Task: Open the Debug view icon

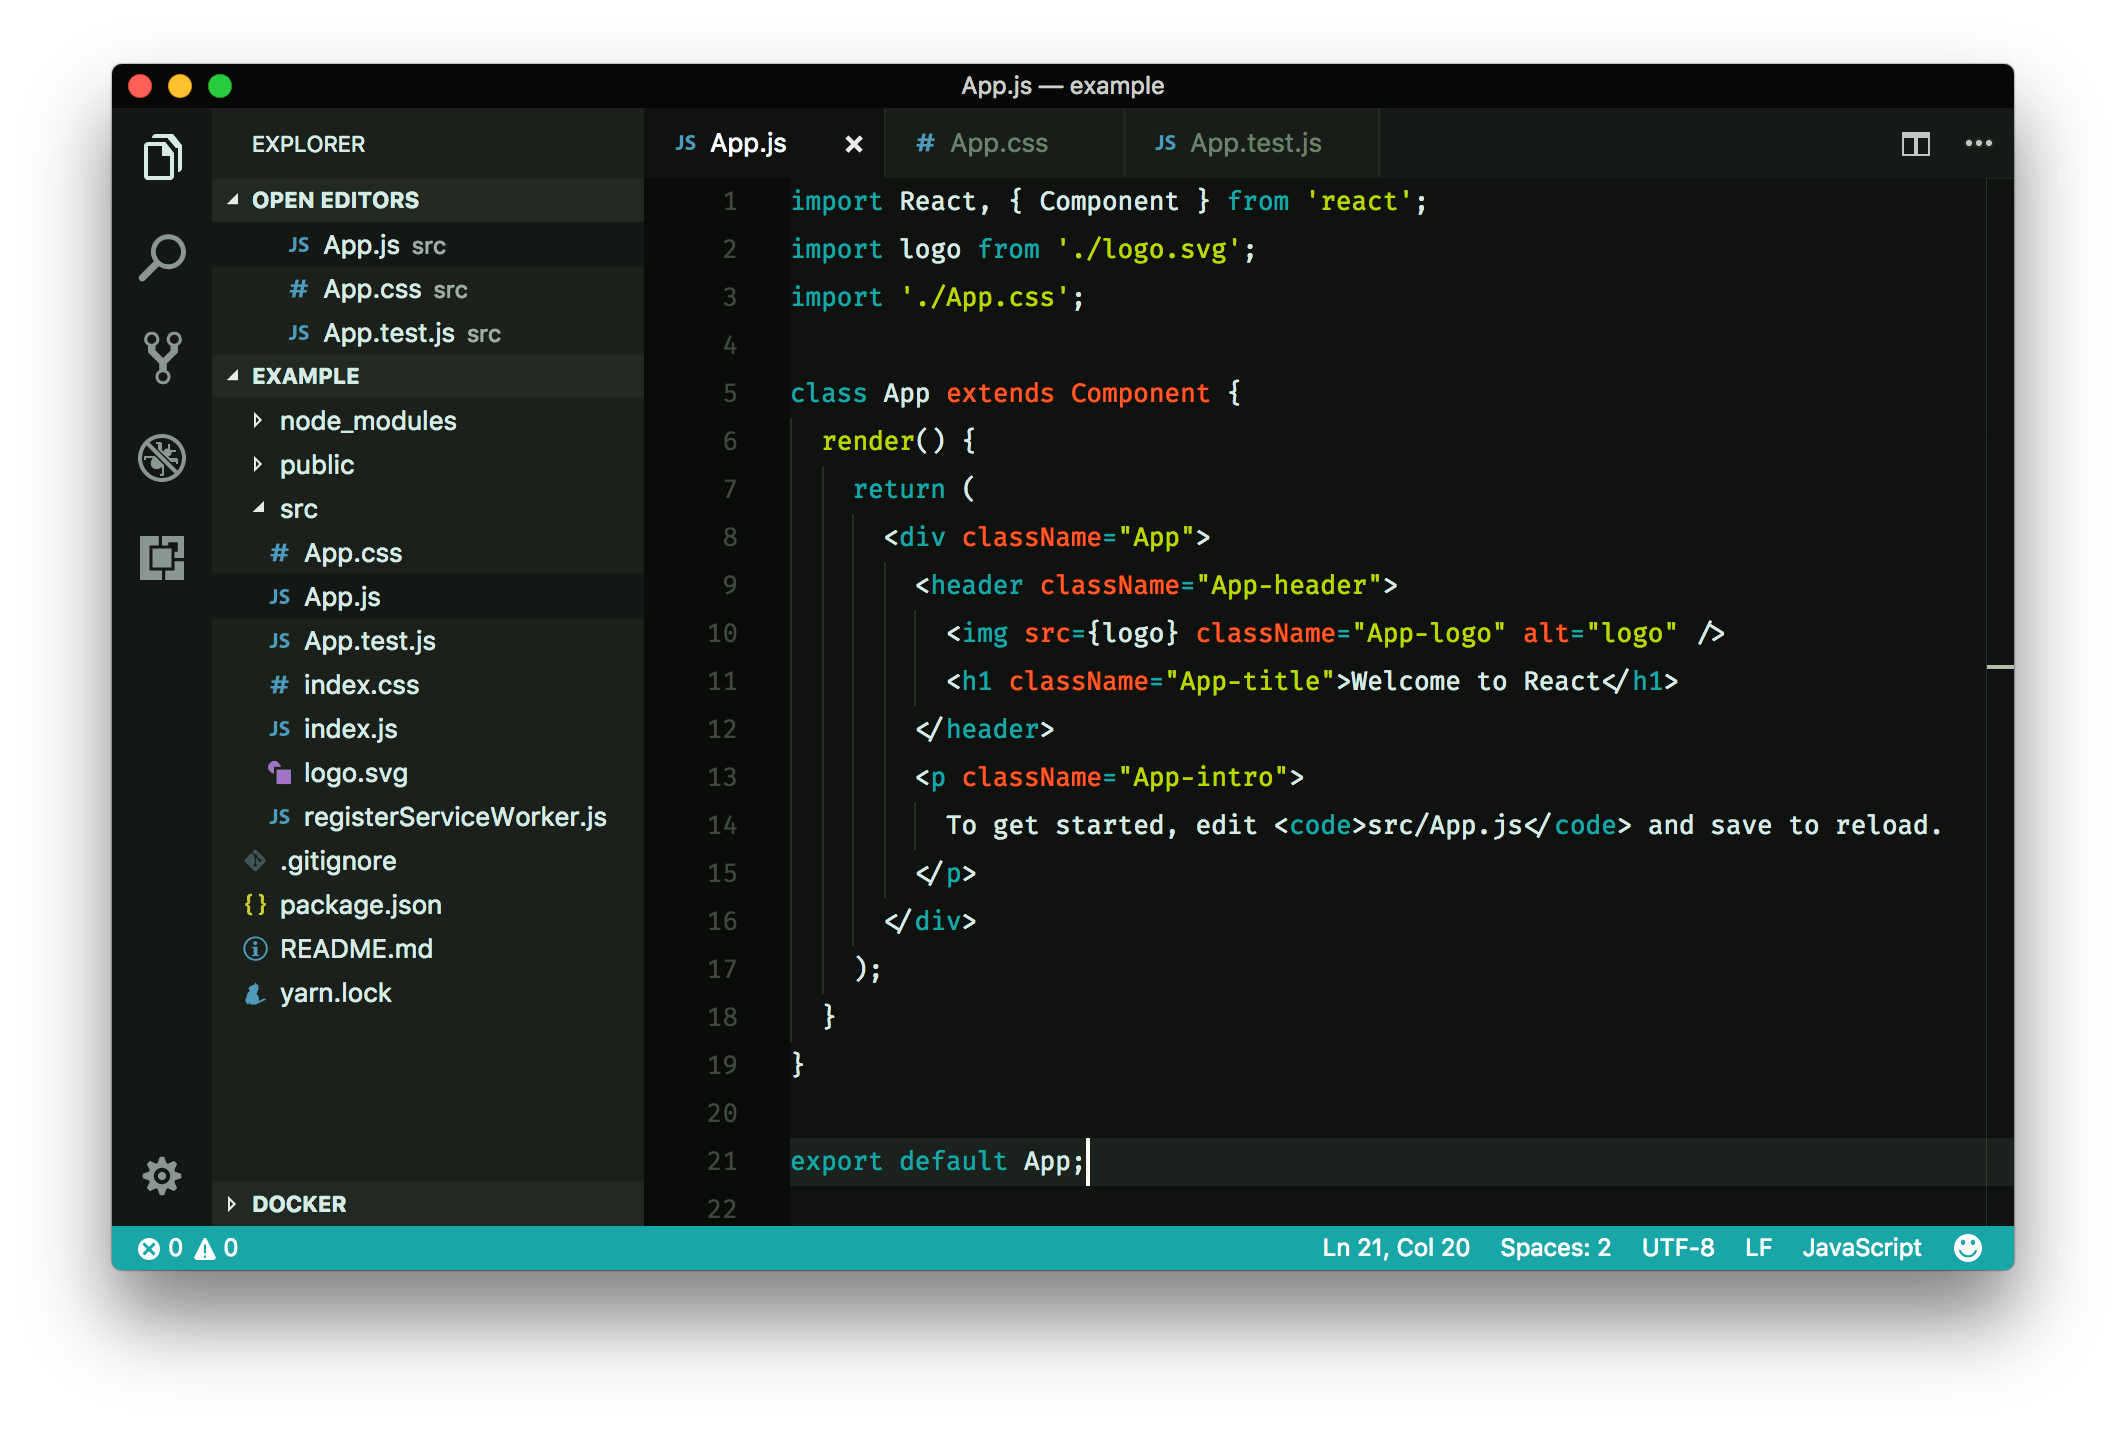Action: coord(162,458)
